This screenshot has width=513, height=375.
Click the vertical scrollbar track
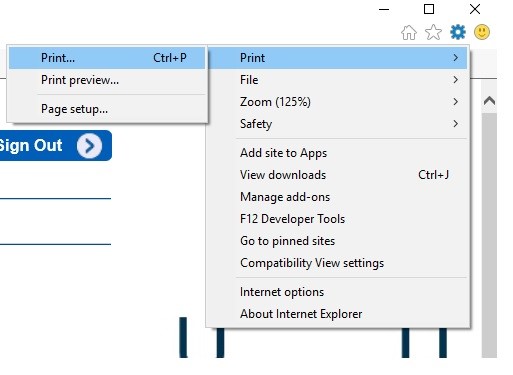click(x=489, y=235)
